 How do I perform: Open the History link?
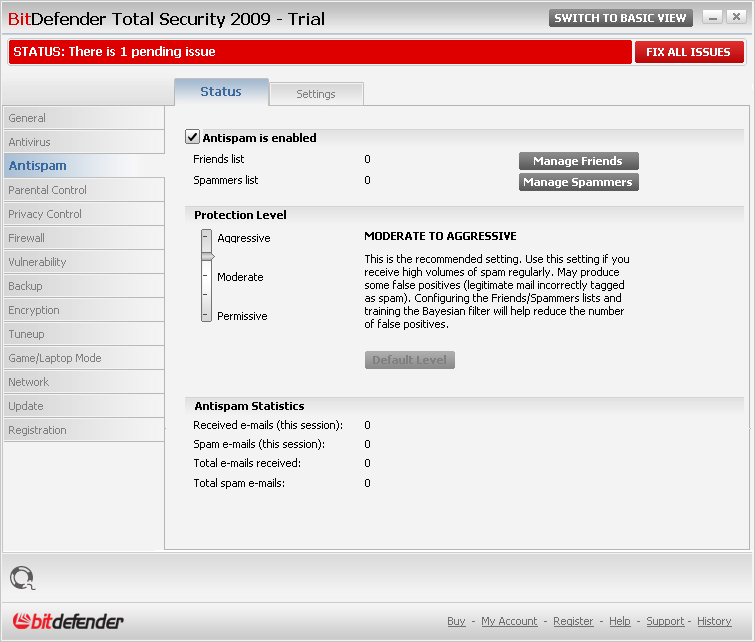pos(714,621)
